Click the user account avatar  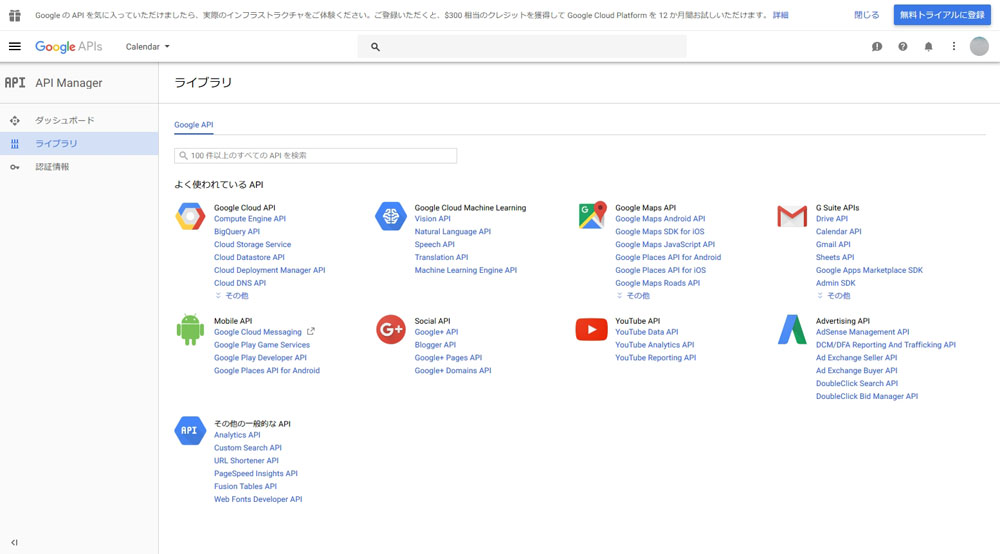pos(979,47)
